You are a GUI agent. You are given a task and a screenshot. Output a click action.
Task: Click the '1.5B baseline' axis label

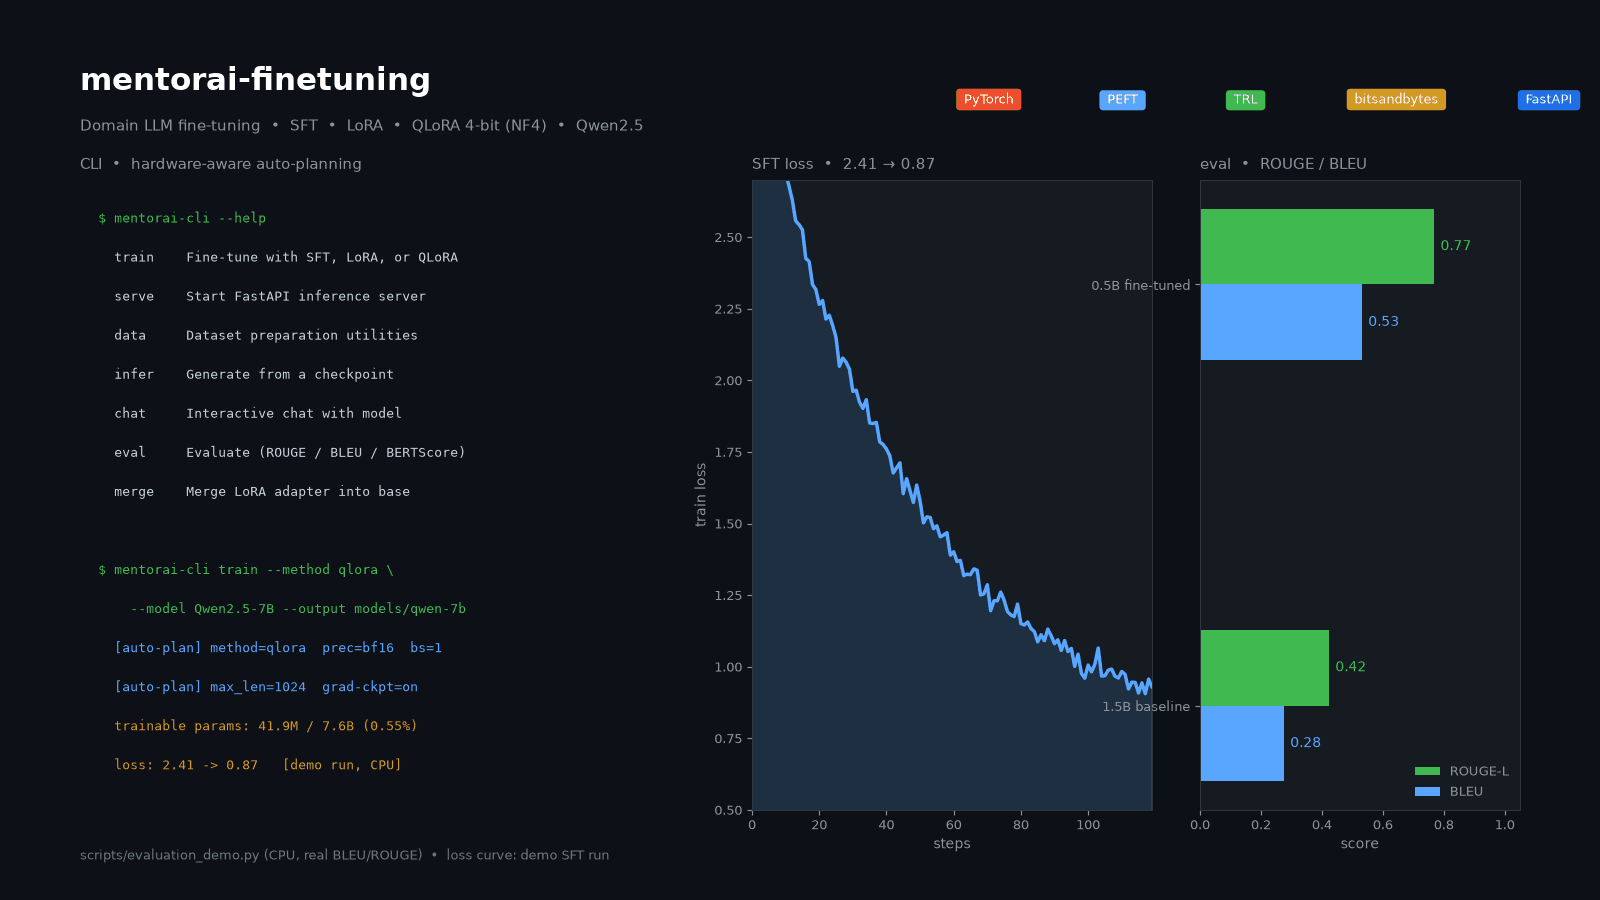[x=1146, y=706]
